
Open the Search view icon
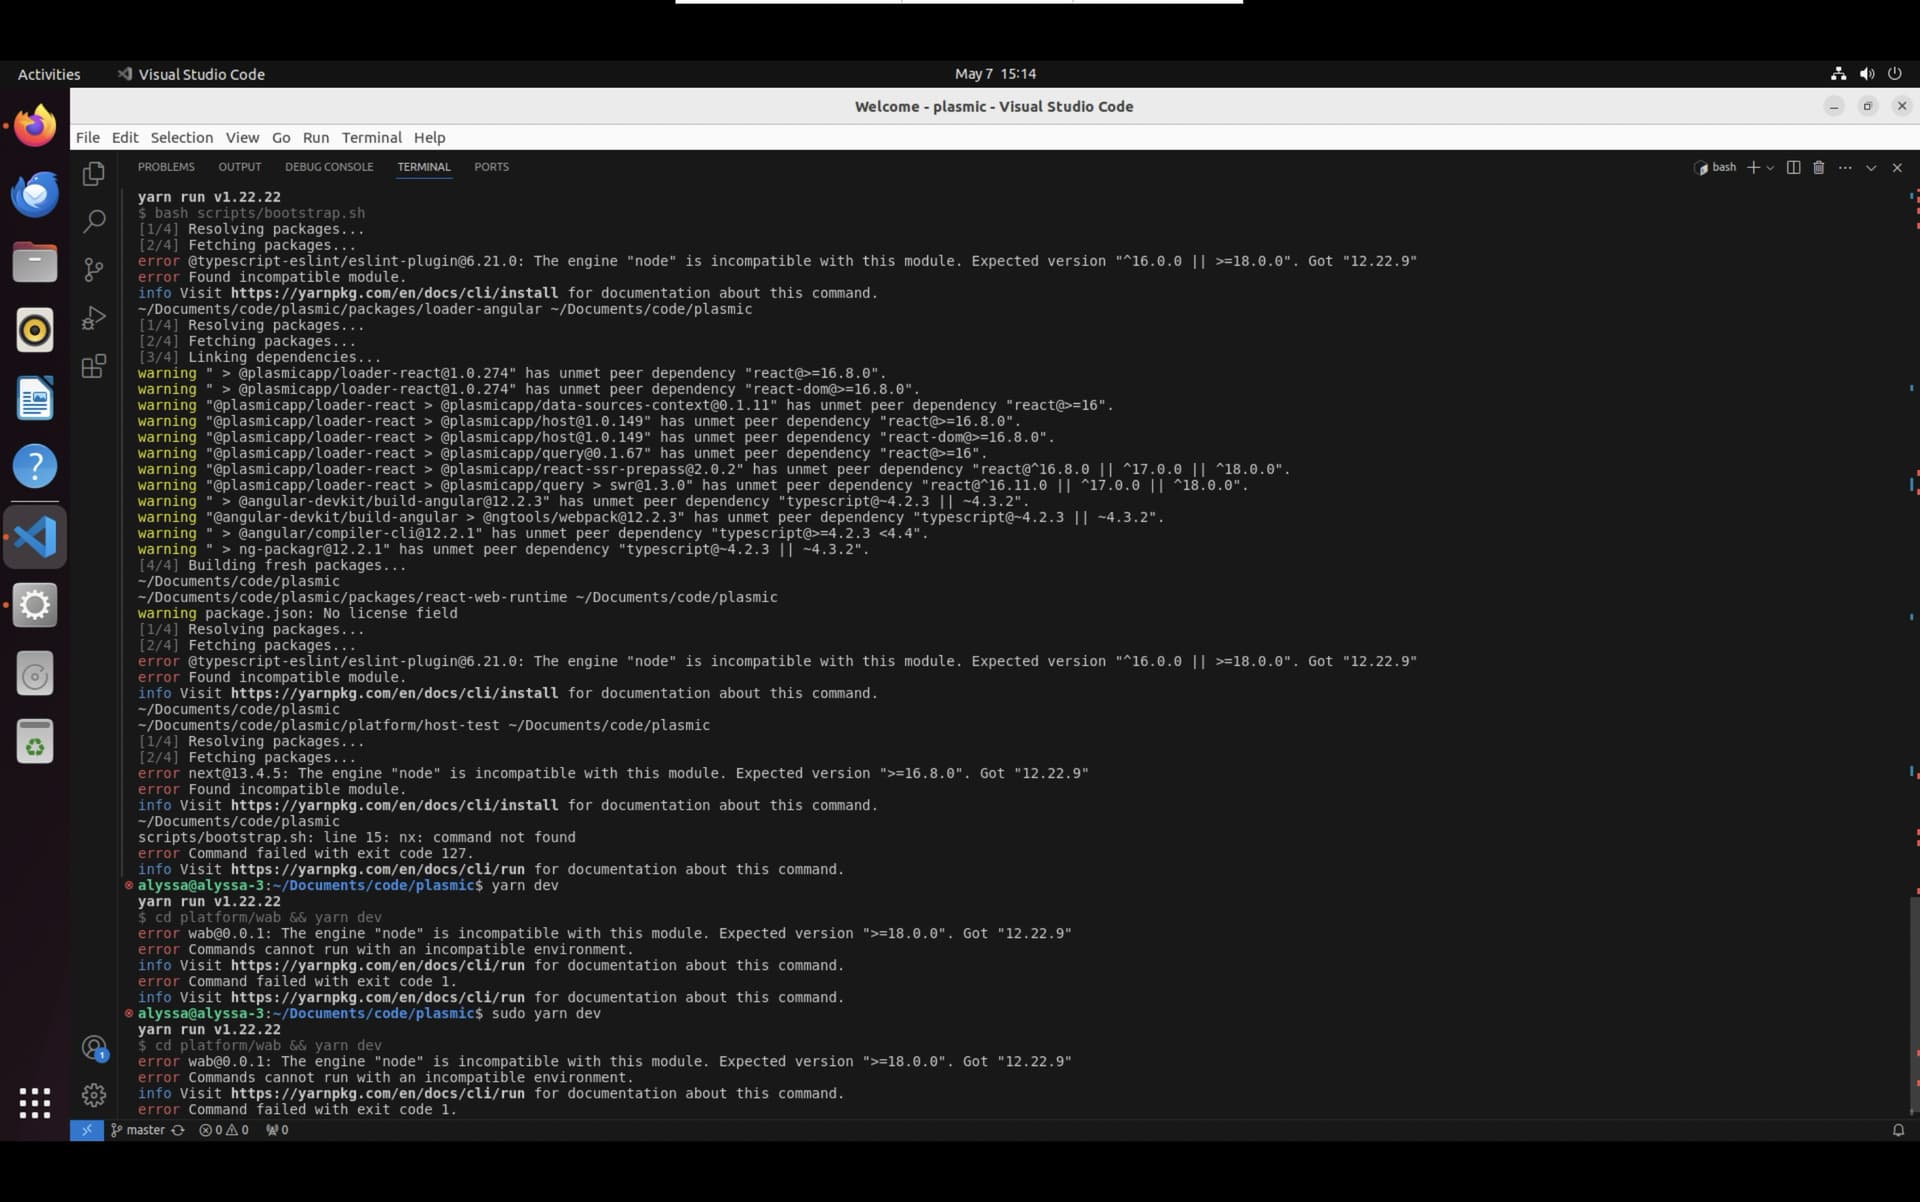tap(93, 221)
